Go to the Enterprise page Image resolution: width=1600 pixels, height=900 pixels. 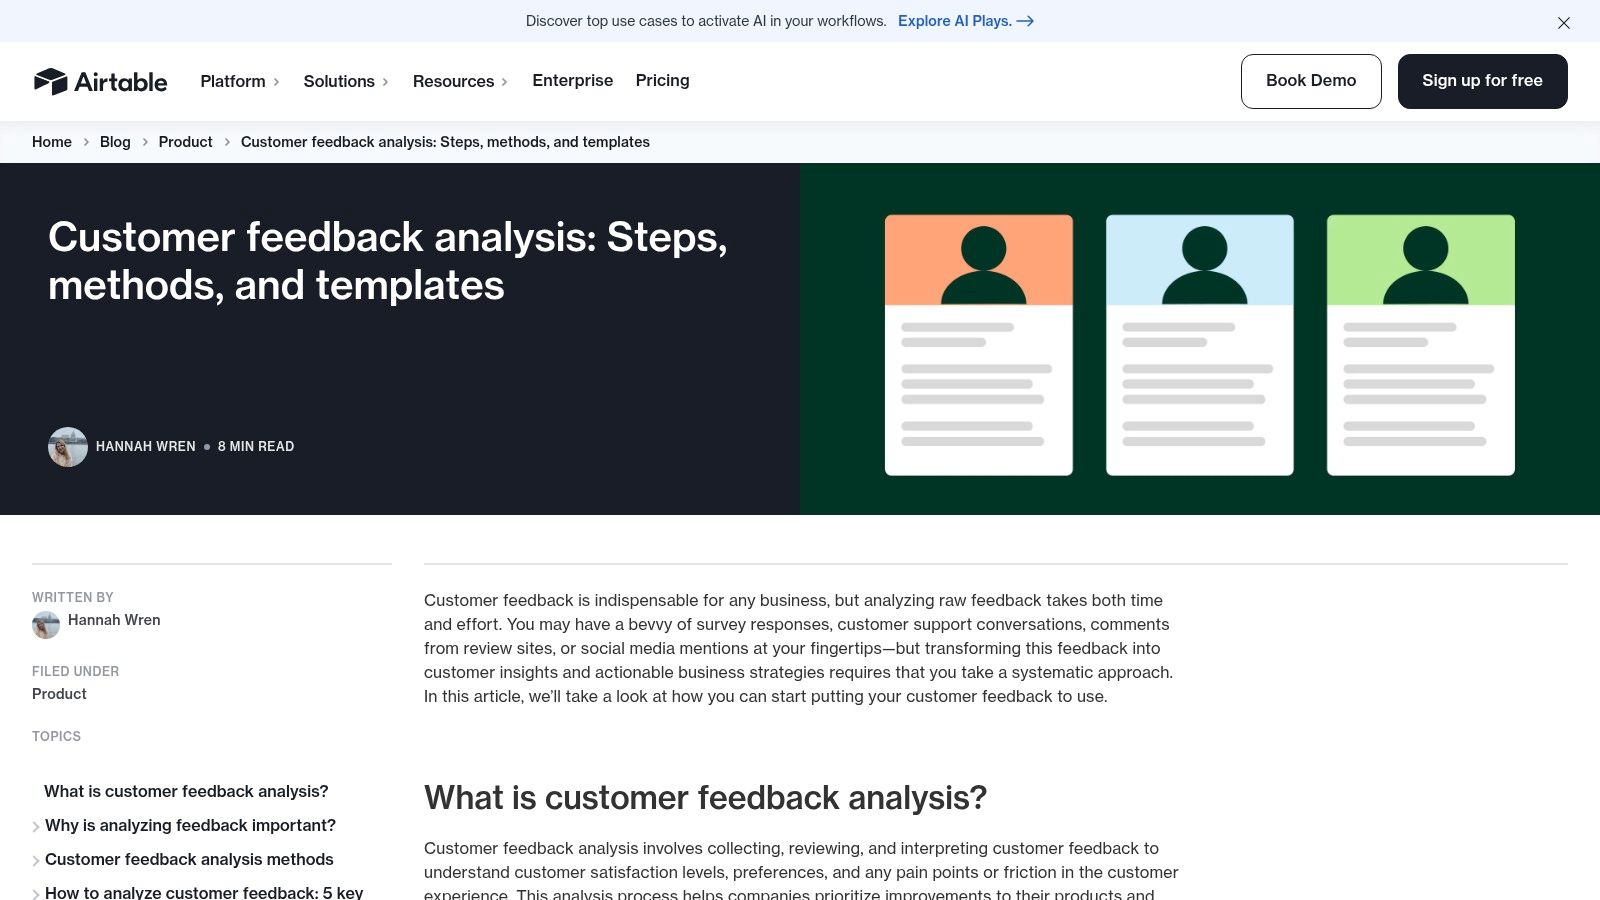[572, 80]
